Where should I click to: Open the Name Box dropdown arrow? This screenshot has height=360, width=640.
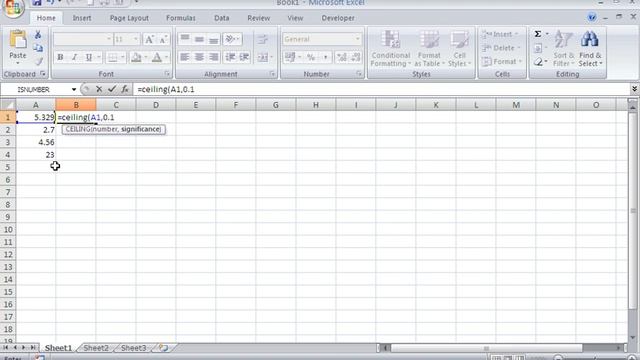(x=74, y=89)
